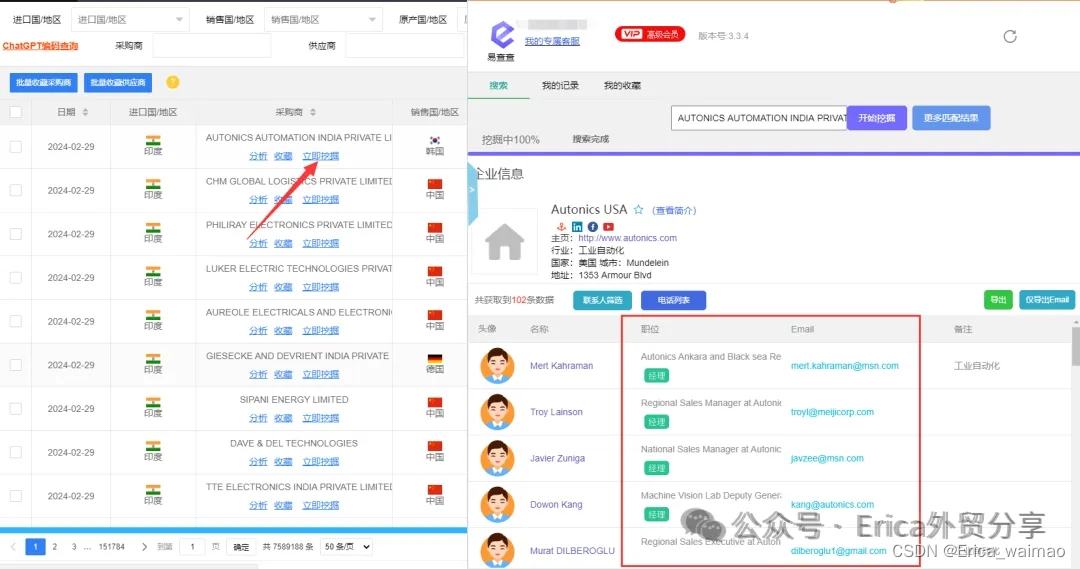Switch to the 我的记录 tab

tap(560, 85)
